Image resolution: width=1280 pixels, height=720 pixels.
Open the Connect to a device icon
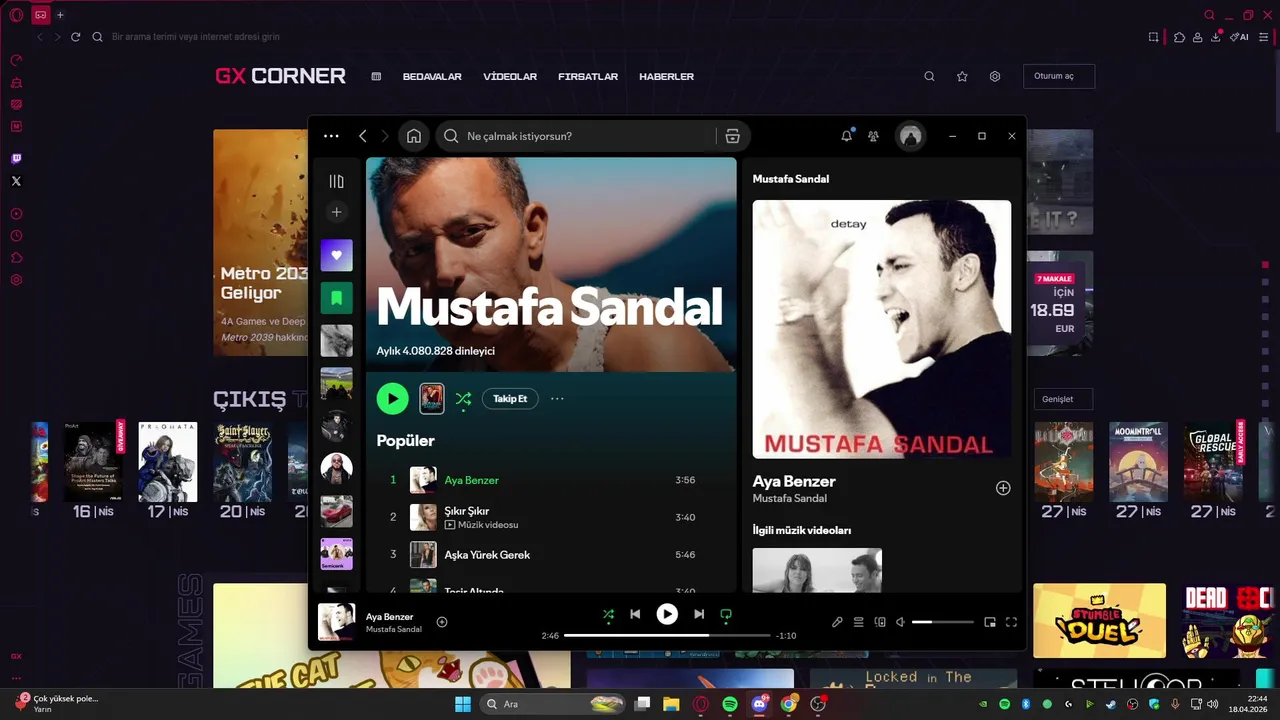click(880, 622)
